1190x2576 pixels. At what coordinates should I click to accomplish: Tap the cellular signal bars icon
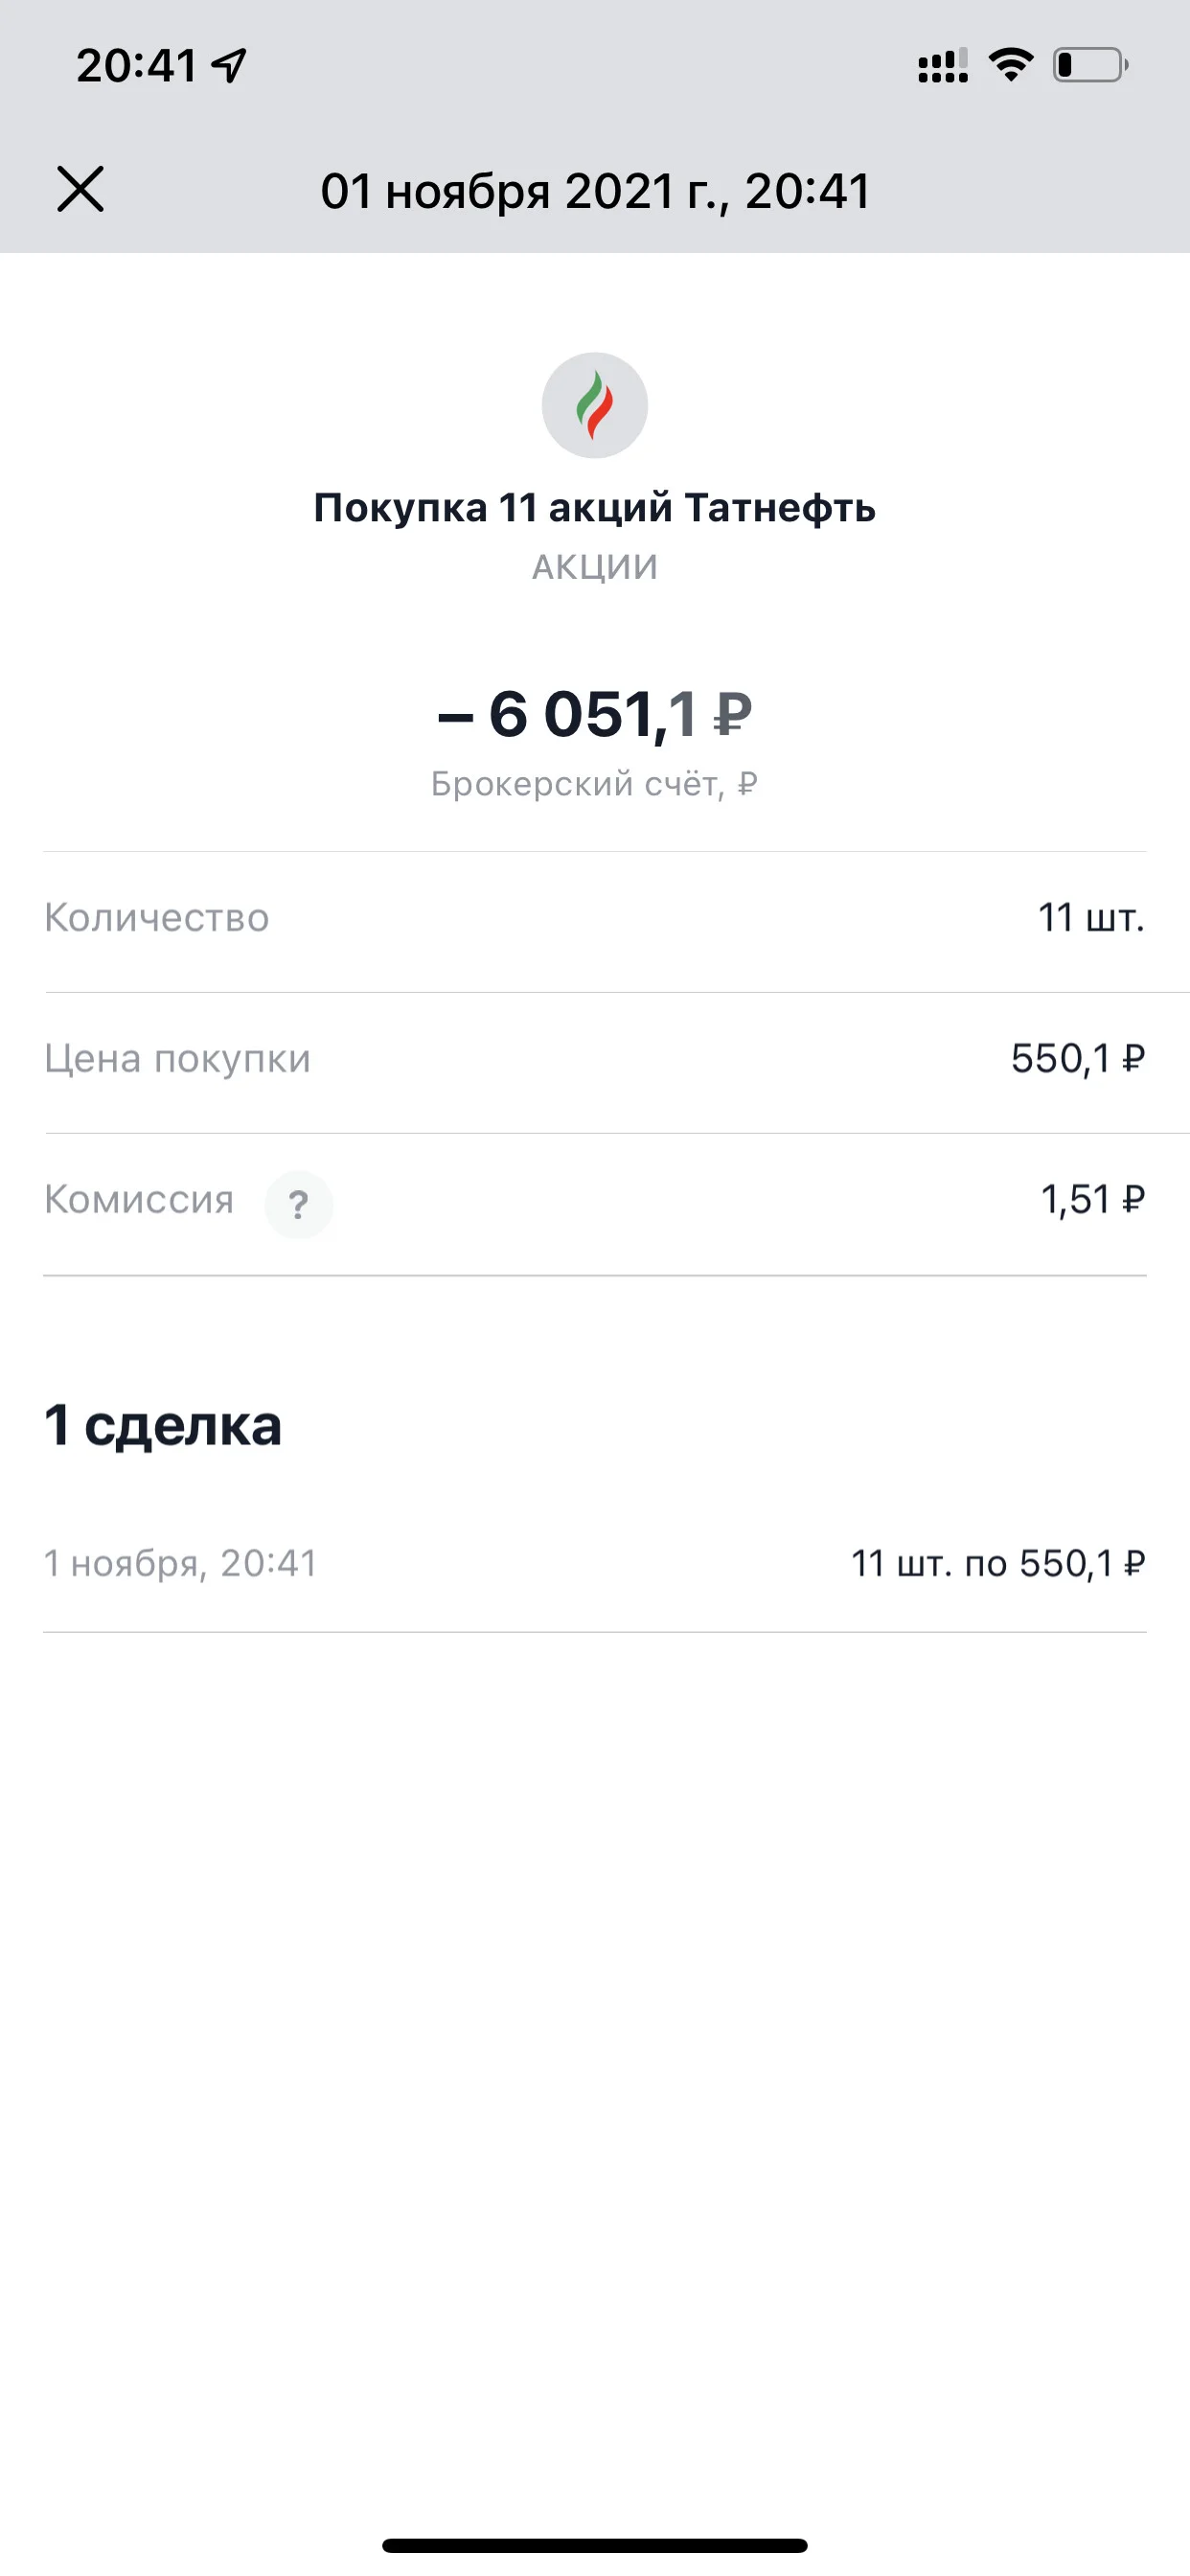click(942, 65)
